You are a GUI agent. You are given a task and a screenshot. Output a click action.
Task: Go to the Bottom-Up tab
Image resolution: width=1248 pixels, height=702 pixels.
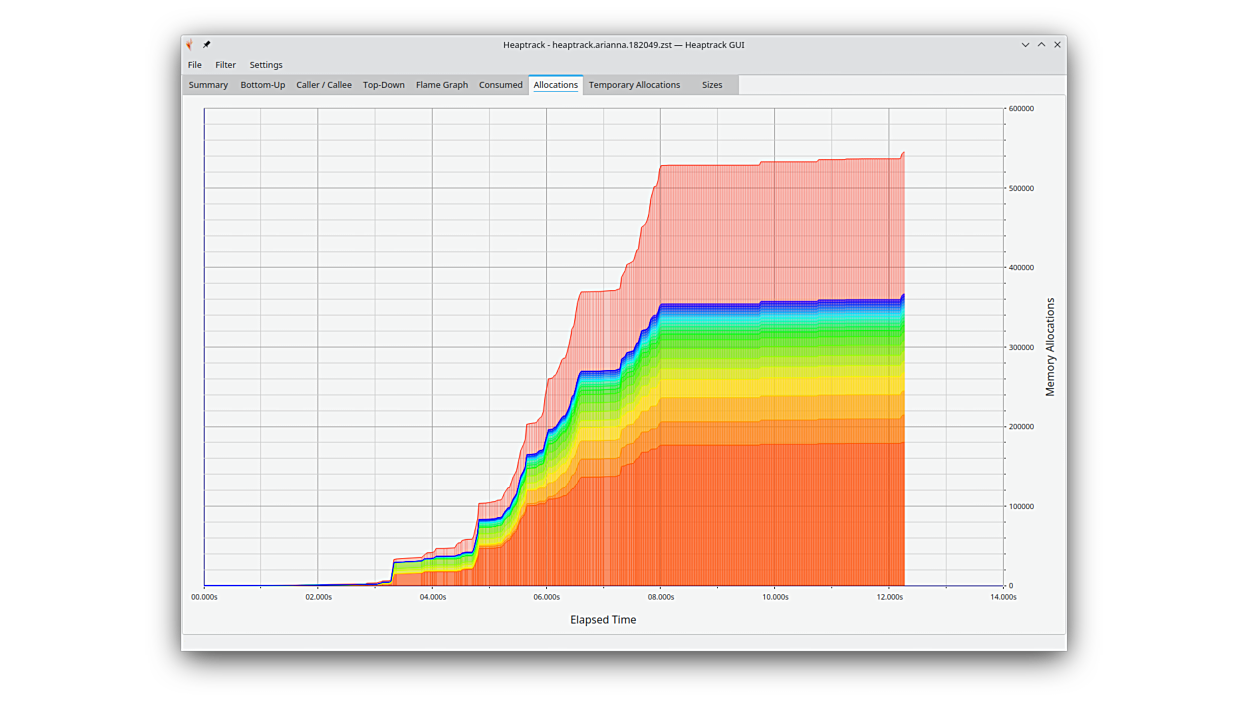point(262,85)
